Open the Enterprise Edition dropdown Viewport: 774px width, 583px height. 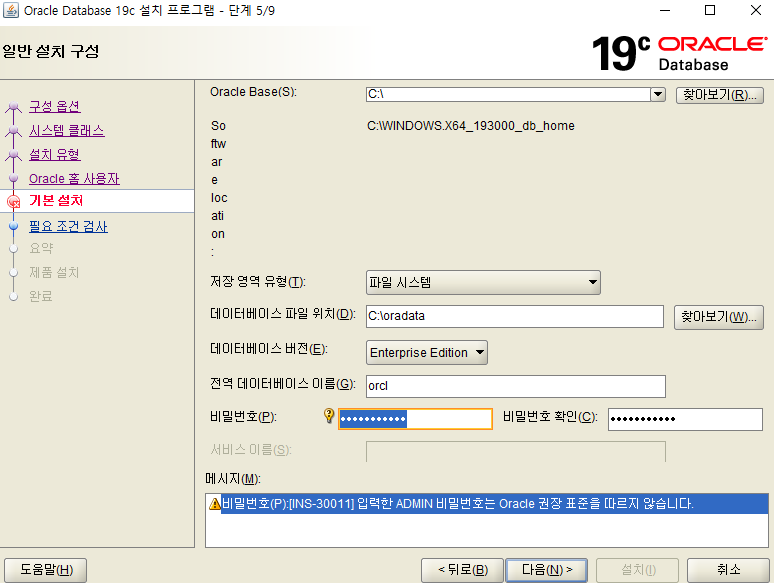click(427, 352)
